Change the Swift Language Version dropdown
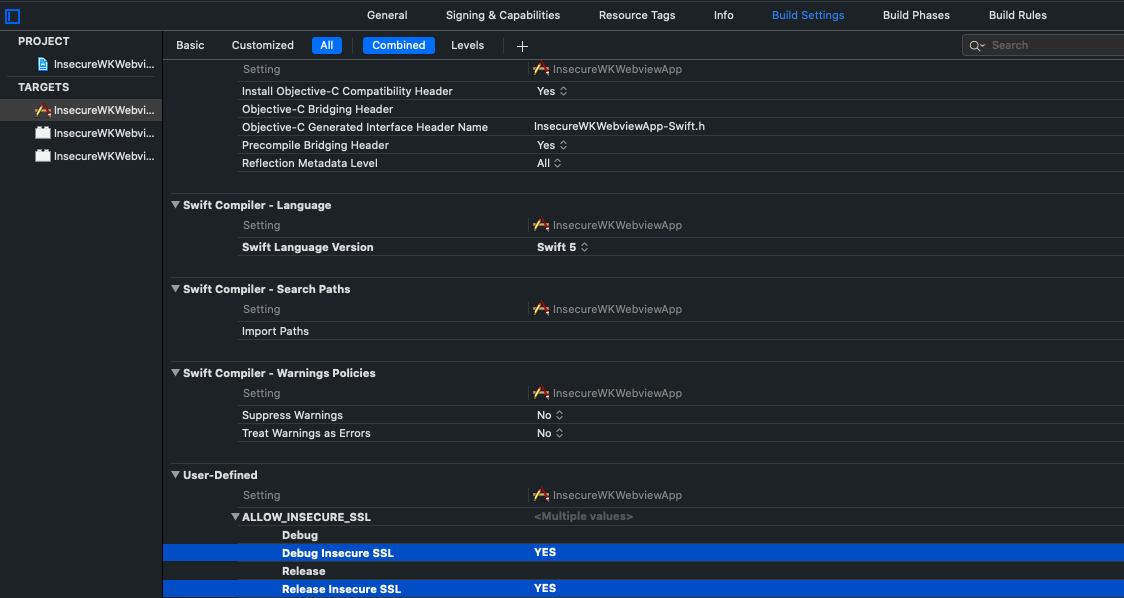This screenshot has height=598, width=1124. coord(563,247)
